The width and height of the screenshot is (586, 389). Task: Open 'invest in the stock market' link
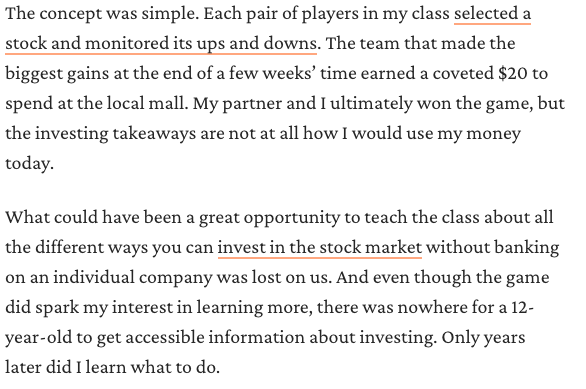320,248
